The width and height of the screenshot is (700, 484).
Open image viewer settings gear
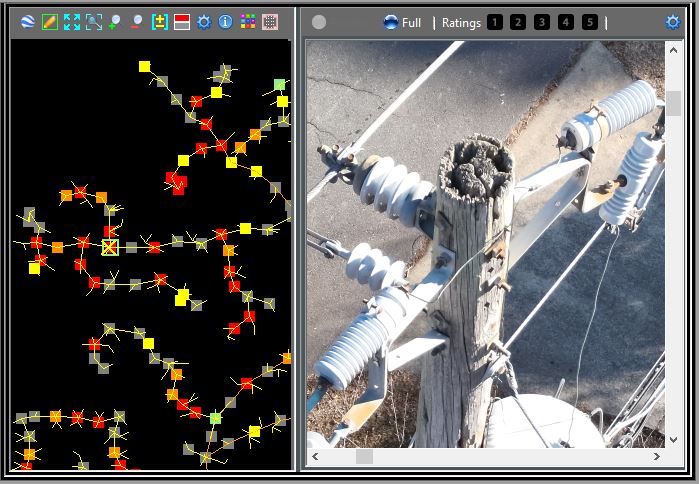click(x=673, y=22)
